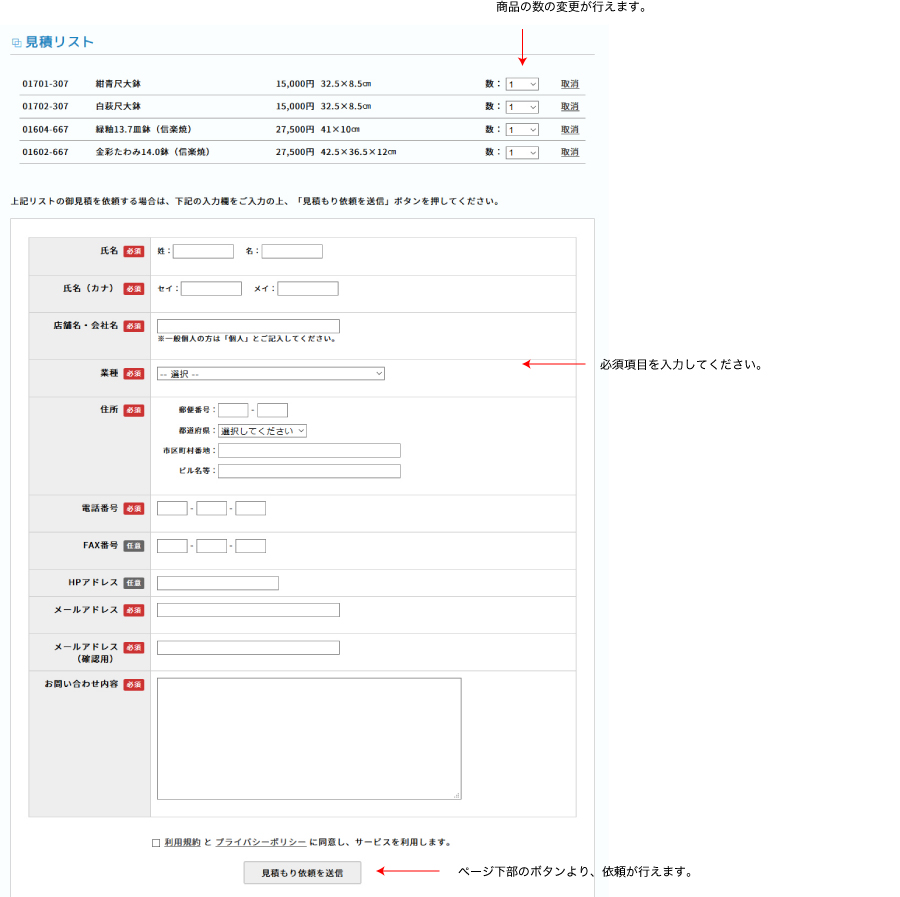Click the お問い合わせ内容 text area
Image resolution: width=900 pixels, height=897 pixels.
tap(309, 739)
